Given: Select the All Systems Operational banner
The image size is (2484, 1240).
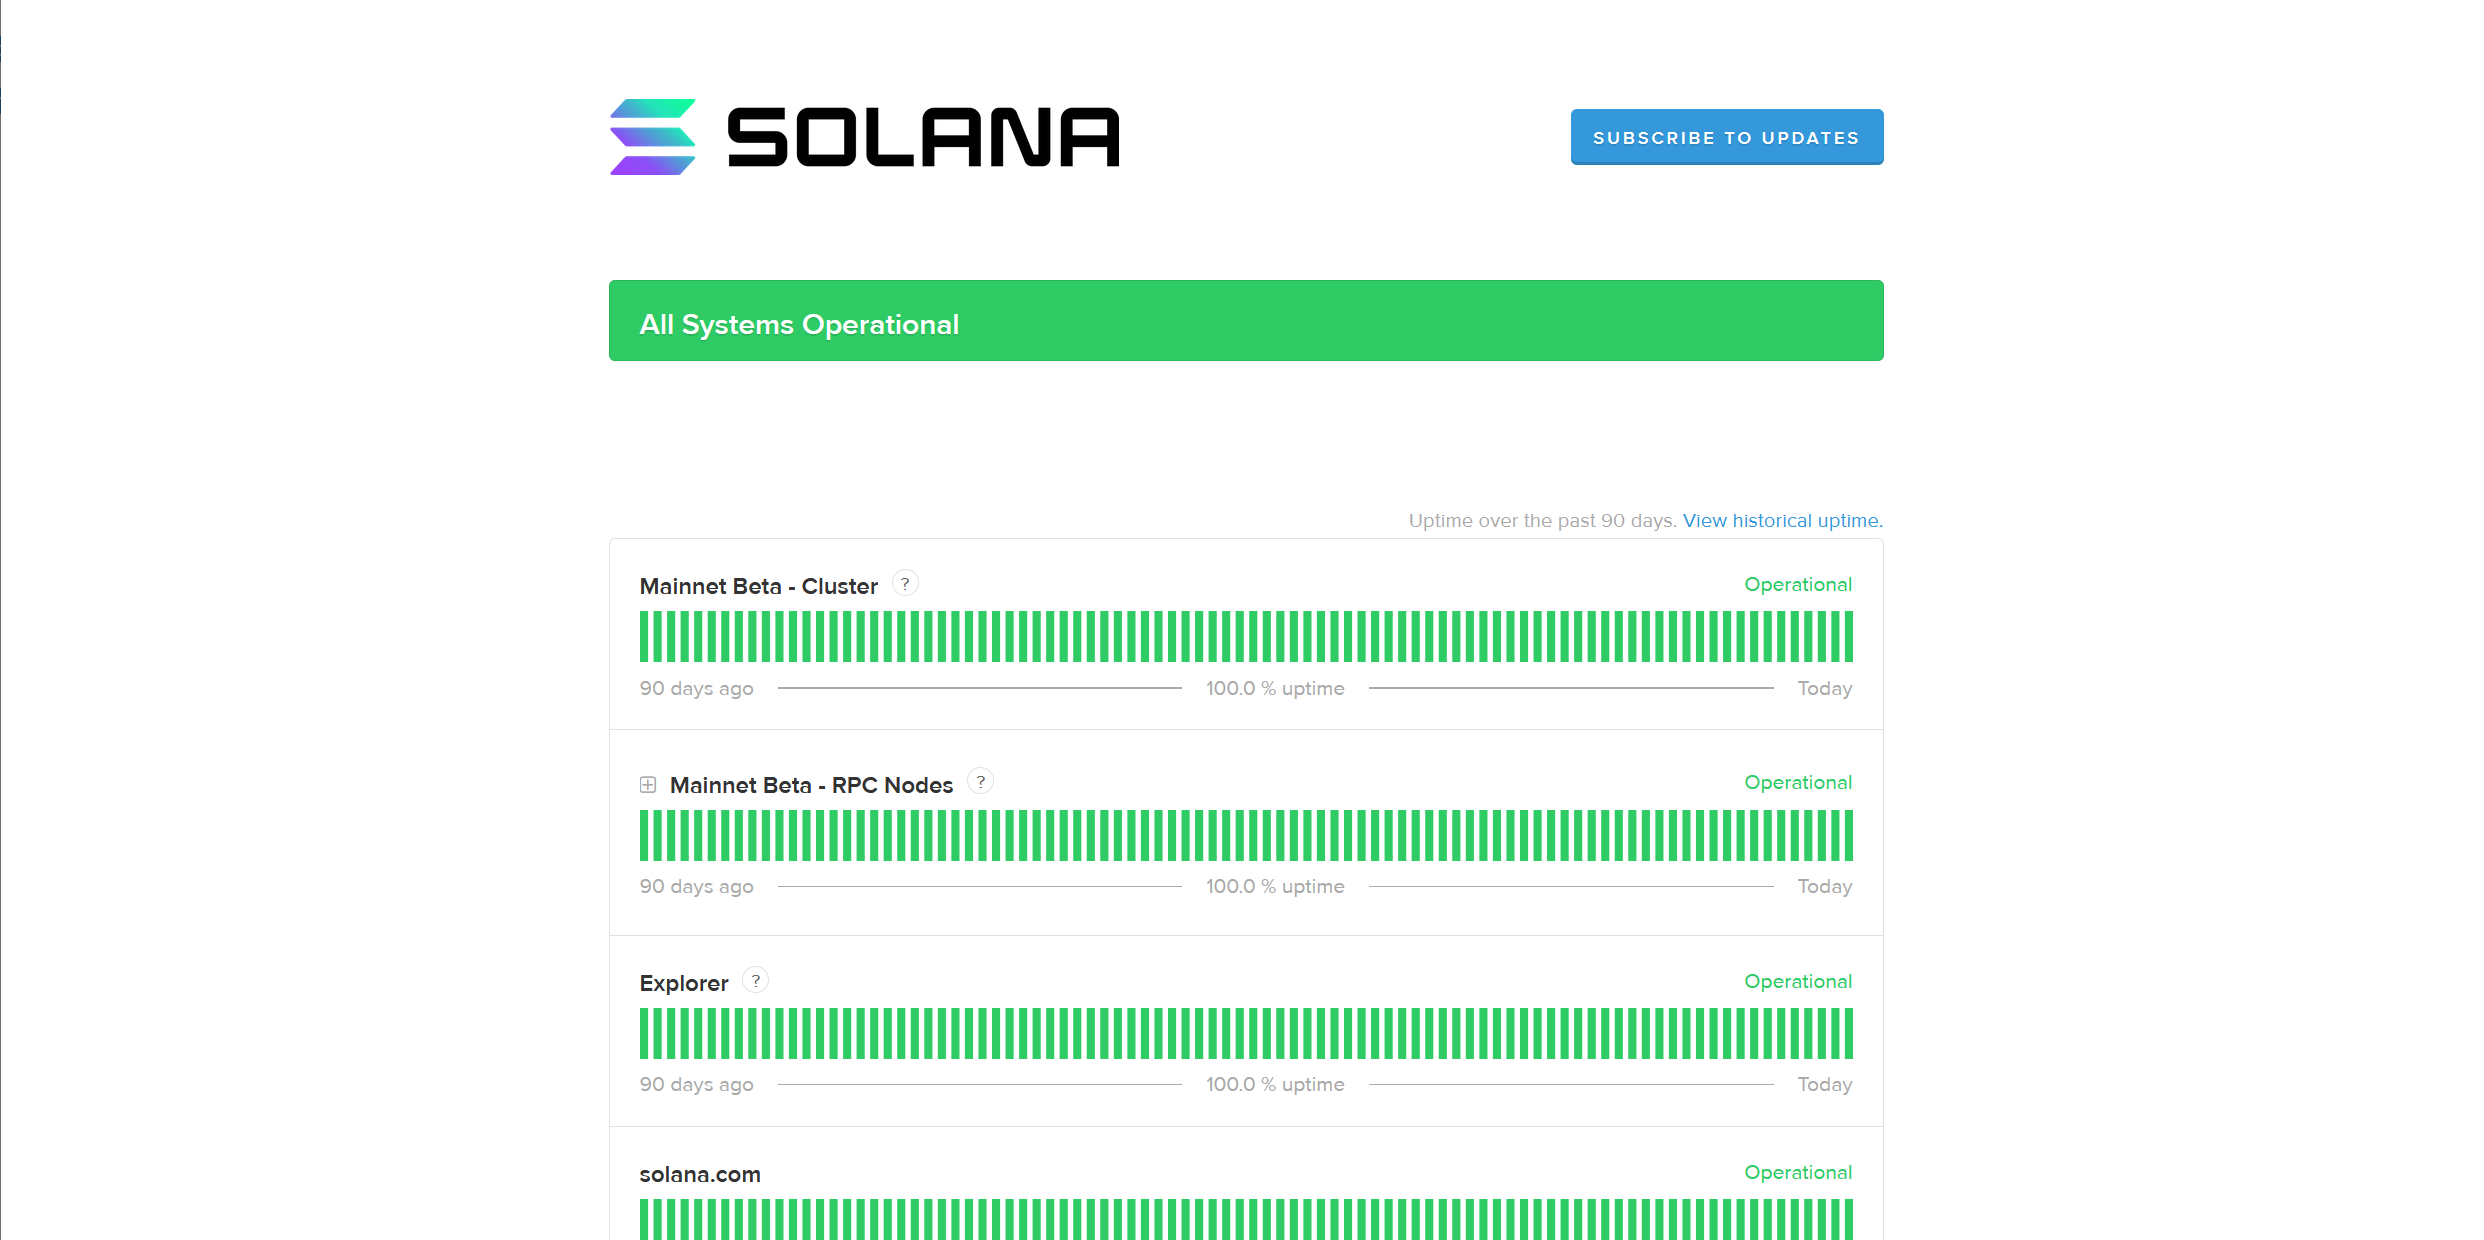Looking at the screenshot, I should point(1246,321).
